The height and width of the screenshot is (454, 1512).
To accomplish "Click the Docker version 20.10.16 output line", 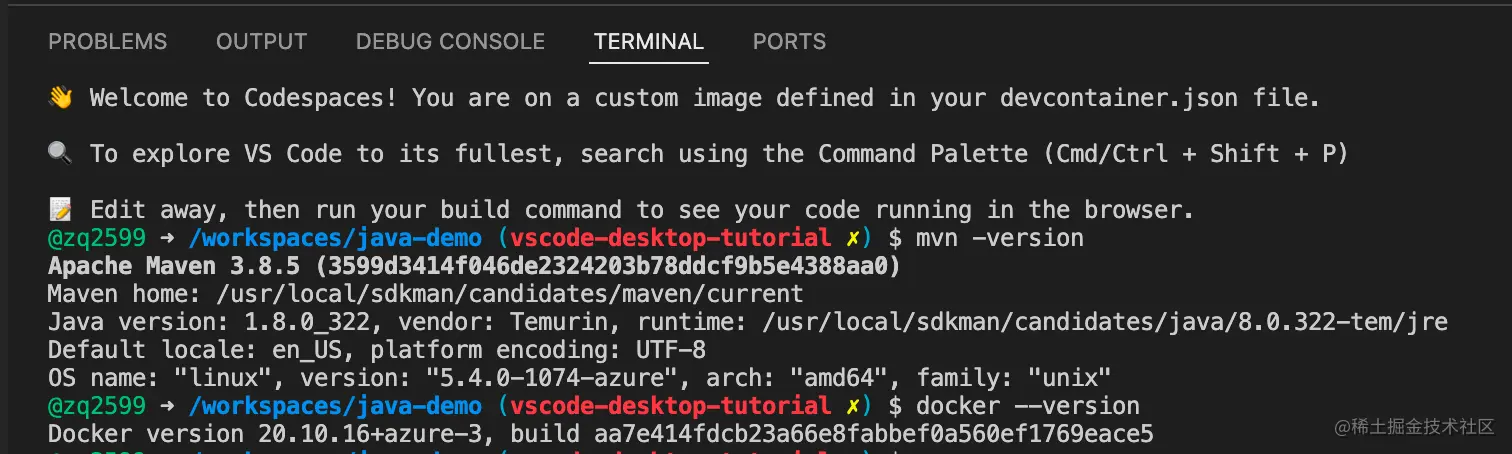I will (x=600, y=434).
